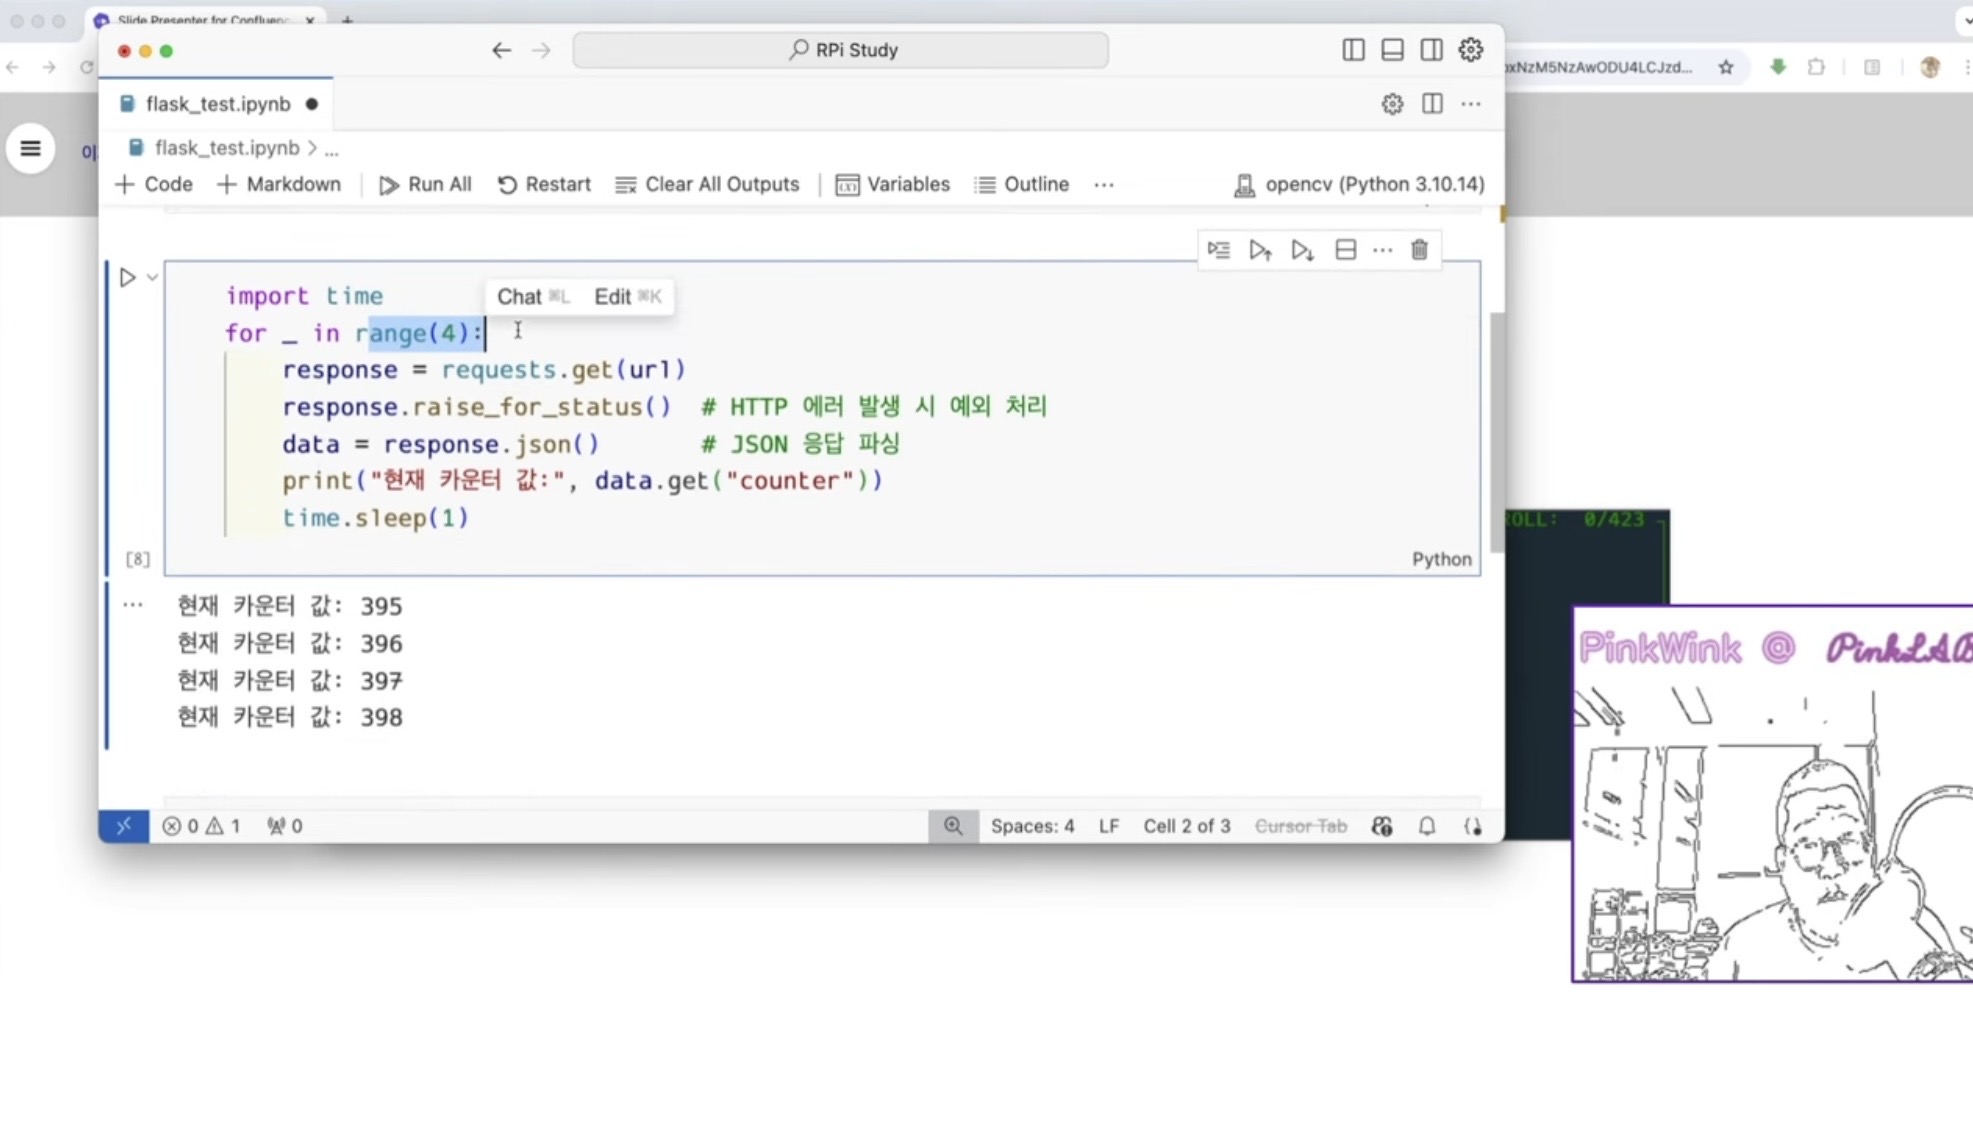Click Clear All Outputs

pyautogui.click(x=707, y=184)
